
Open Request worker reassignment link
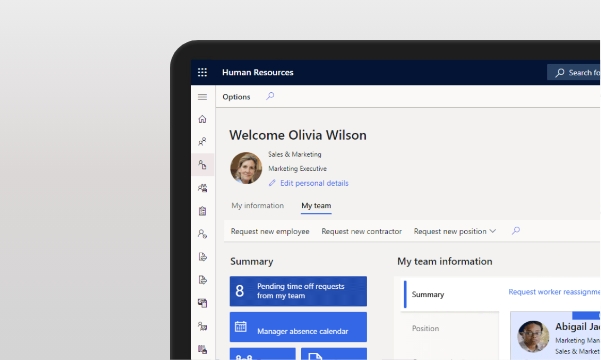coord(554,292)
